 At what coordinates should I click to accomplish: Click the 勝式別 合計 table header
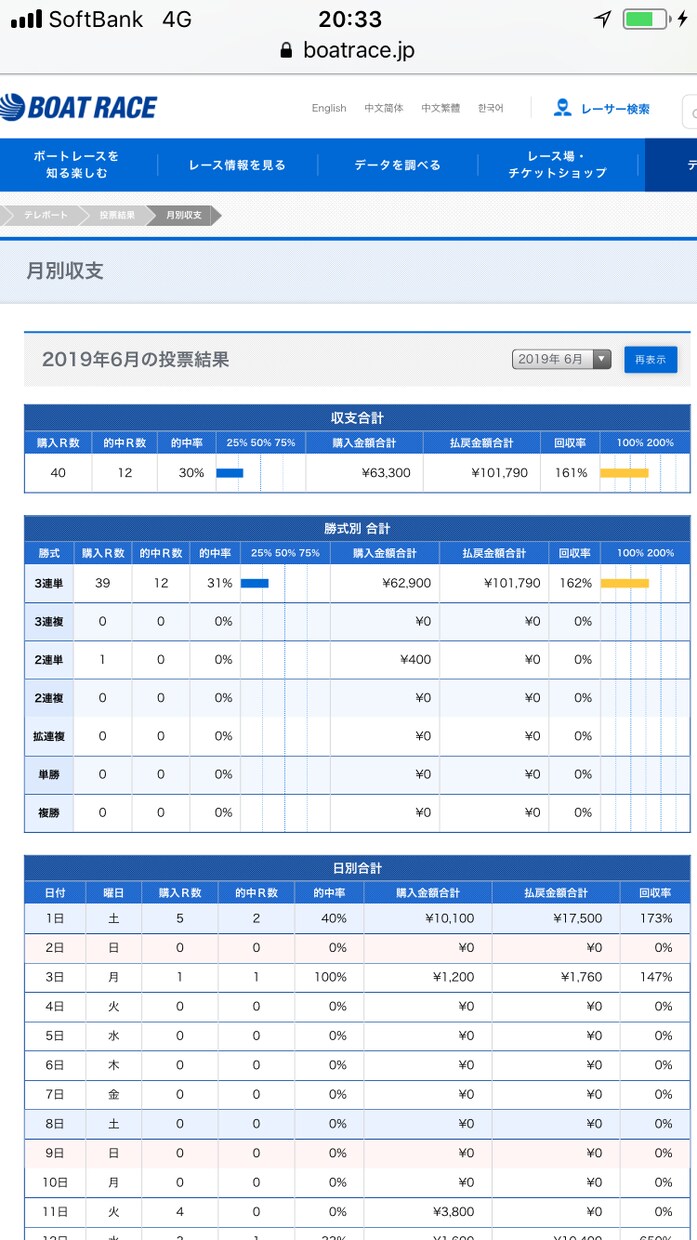click(357, 528)
